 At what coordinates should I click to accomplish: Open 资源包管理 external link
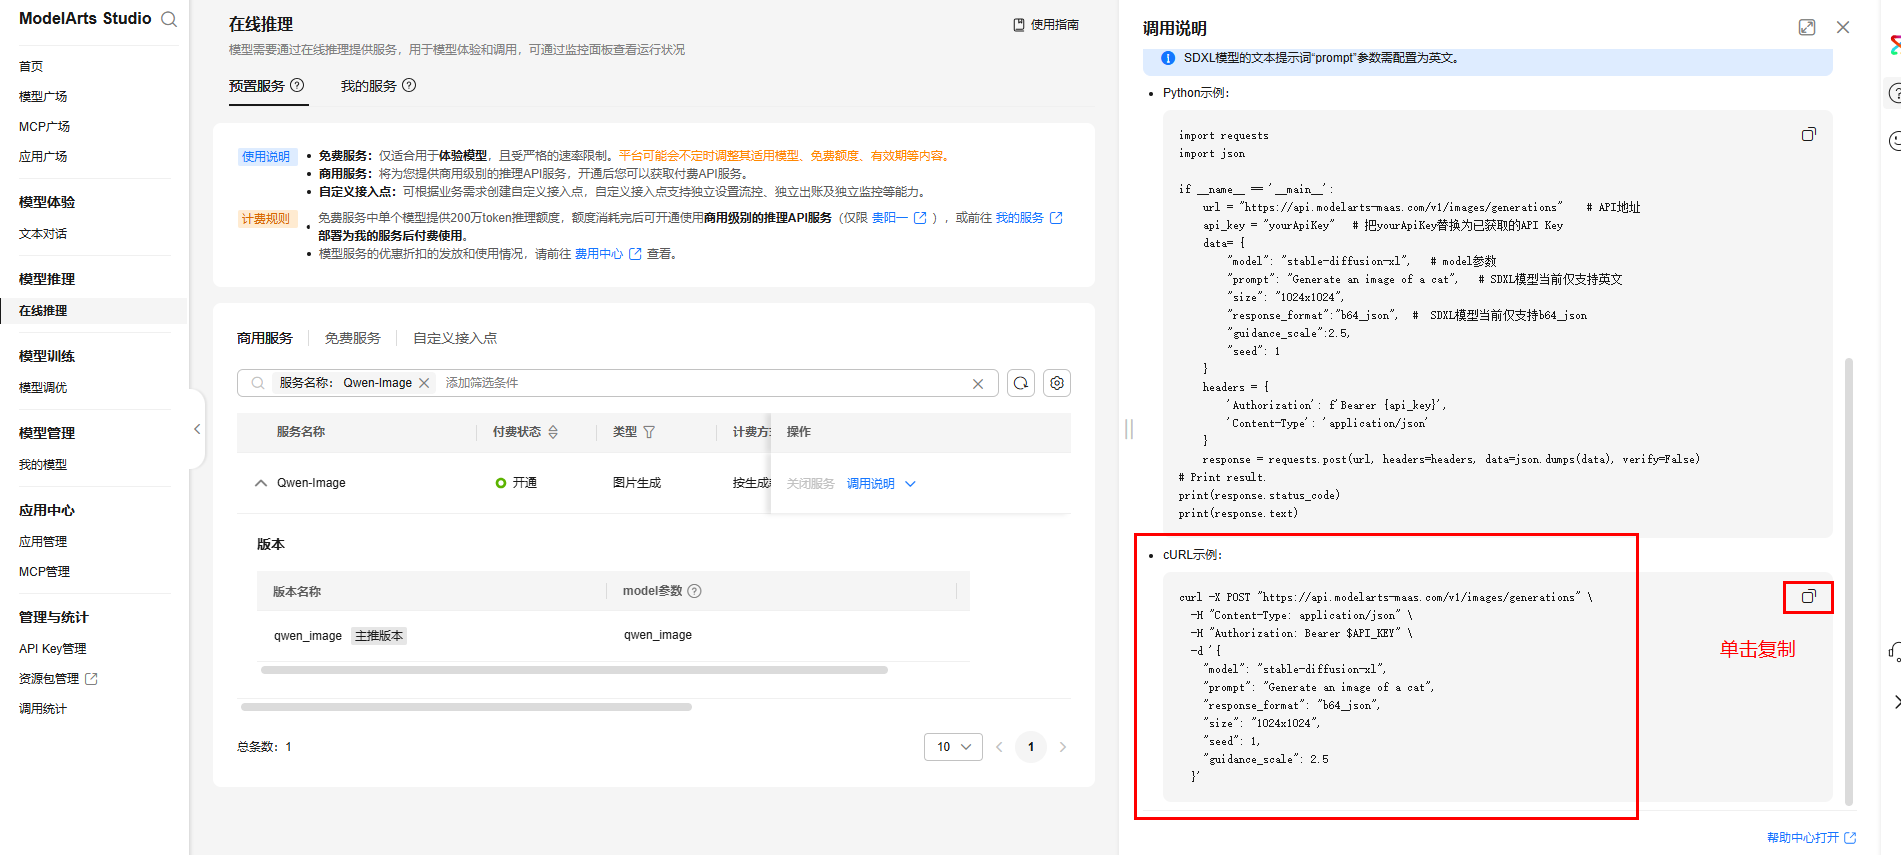[58, 679]
